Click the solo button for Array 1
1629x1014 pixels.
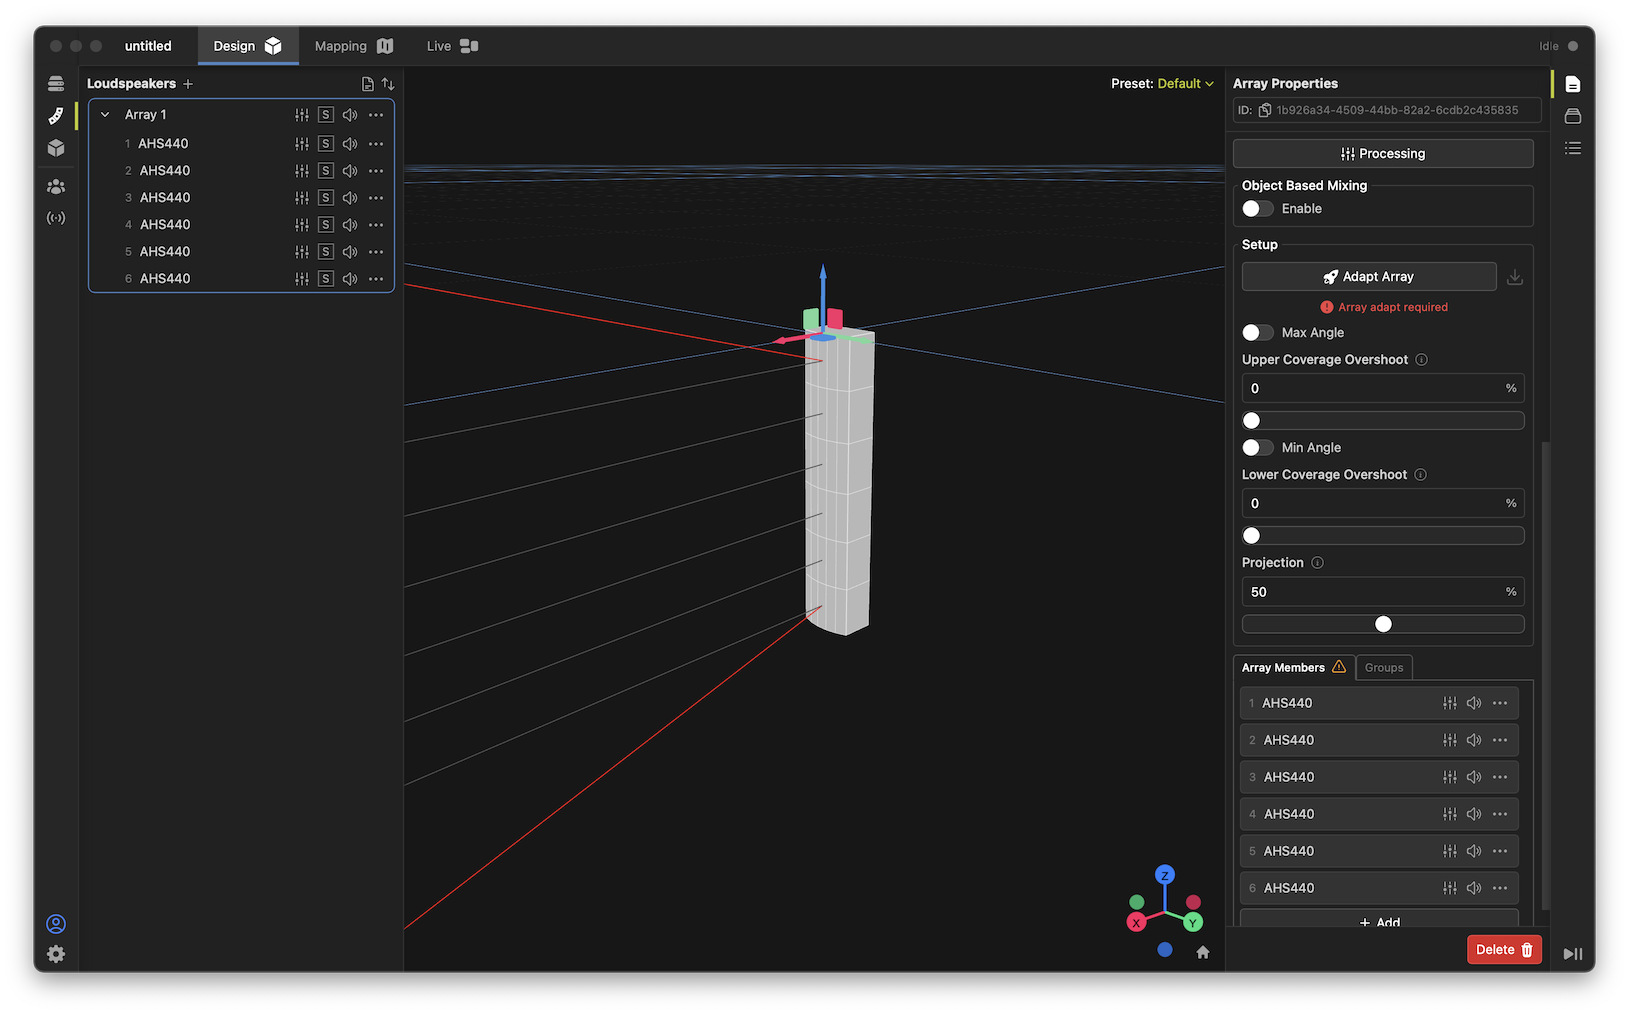point(326,115)
